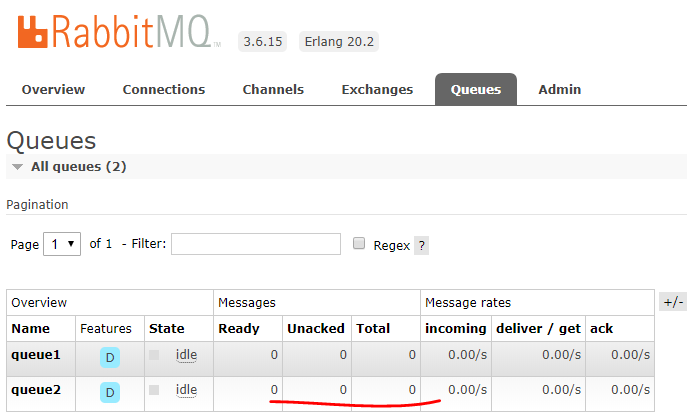This screenshot has height=416, width=687.
Task: Click queue1's Ready message count
Action: (274, 355)
